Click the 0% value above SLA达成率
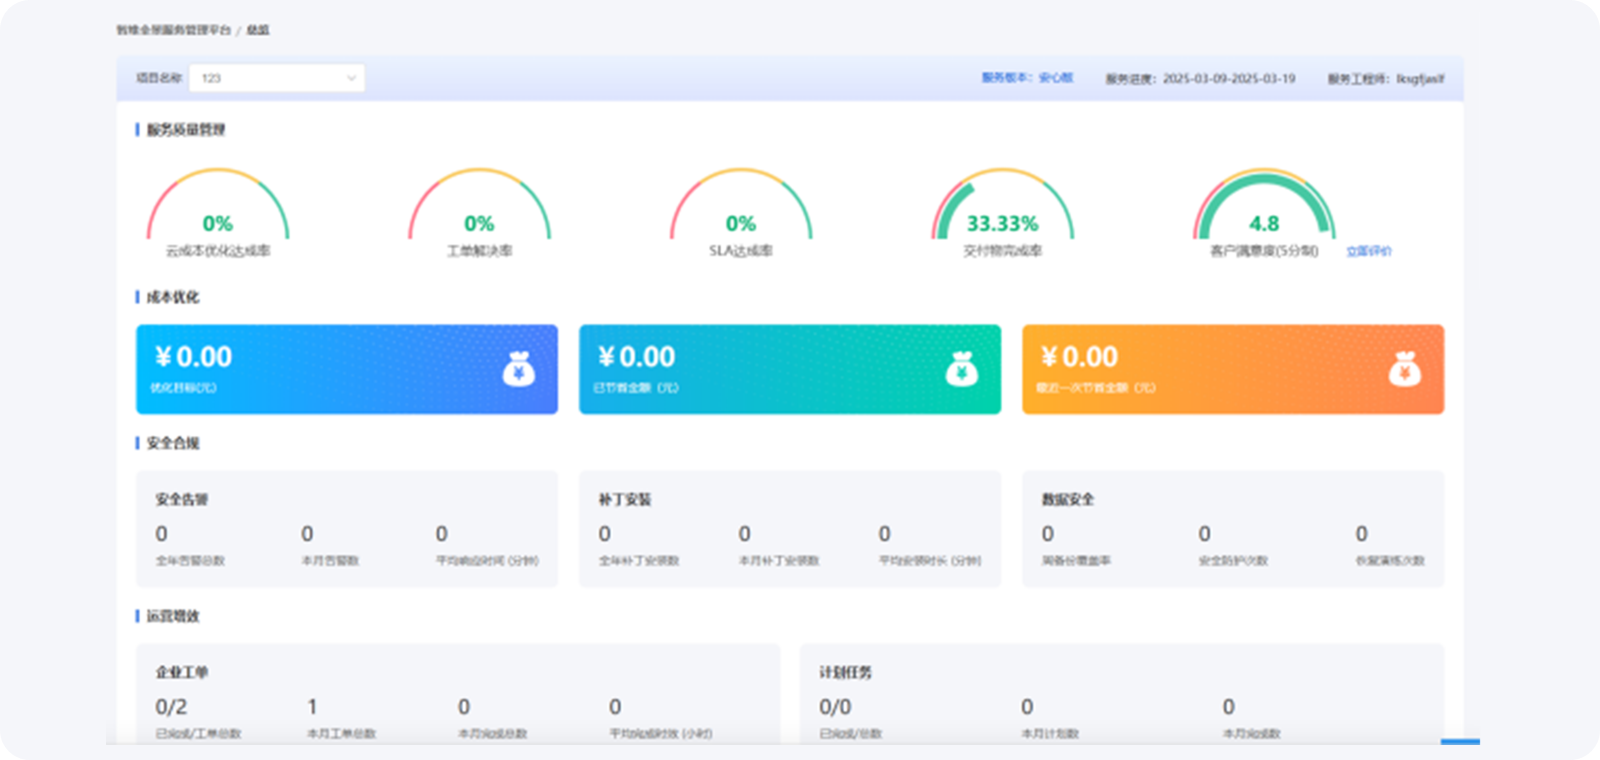This screenshot has width=1600, height=760. coord(741,224)
